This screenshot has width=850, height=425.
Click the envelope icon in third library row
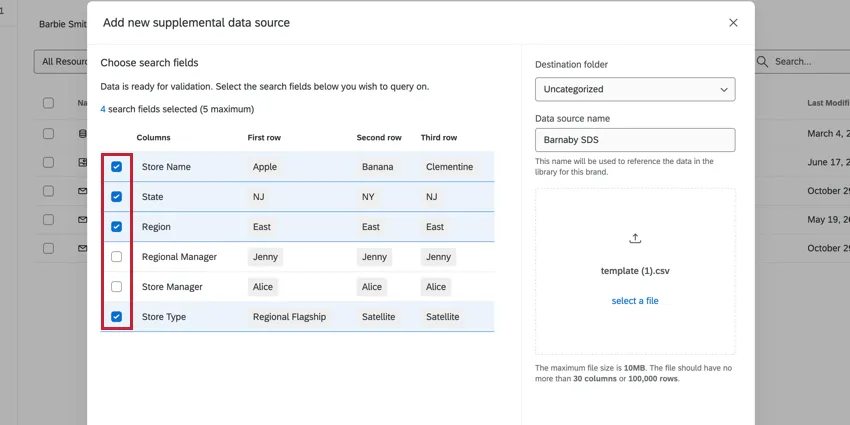82,191
